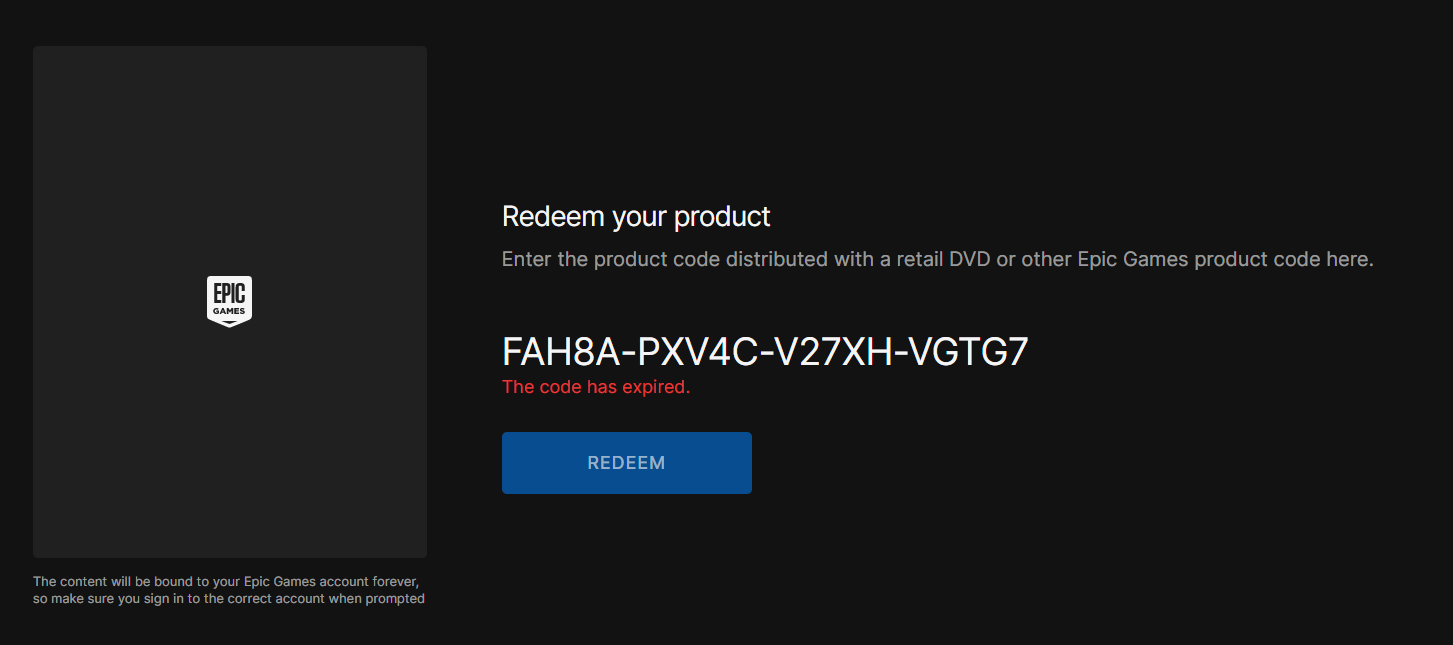
Task: Click the 'EPIC' lettering inside the logo
Action: tap(229, 293)
